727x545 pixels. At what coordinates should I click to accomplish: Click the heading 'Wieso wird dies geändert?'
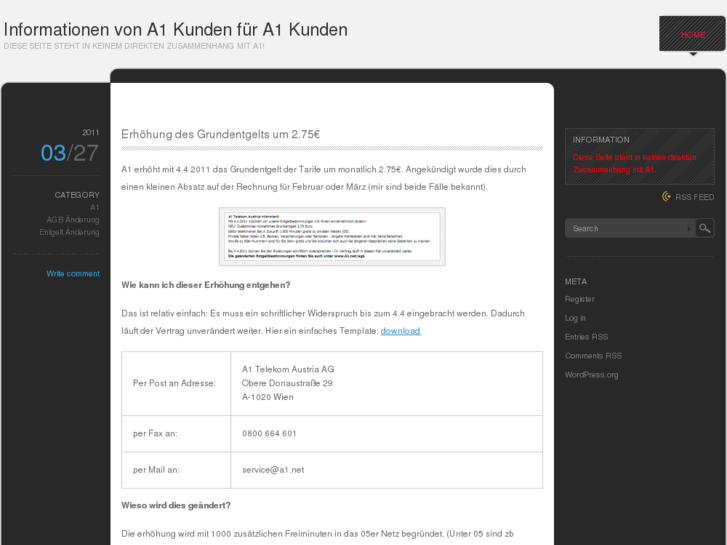pos(176,505)
